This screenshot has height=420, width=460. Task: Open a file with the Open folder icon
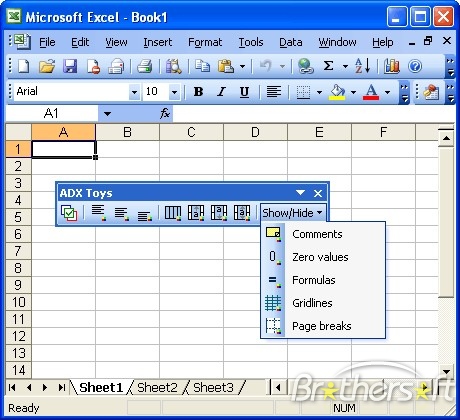click(47, 66)
